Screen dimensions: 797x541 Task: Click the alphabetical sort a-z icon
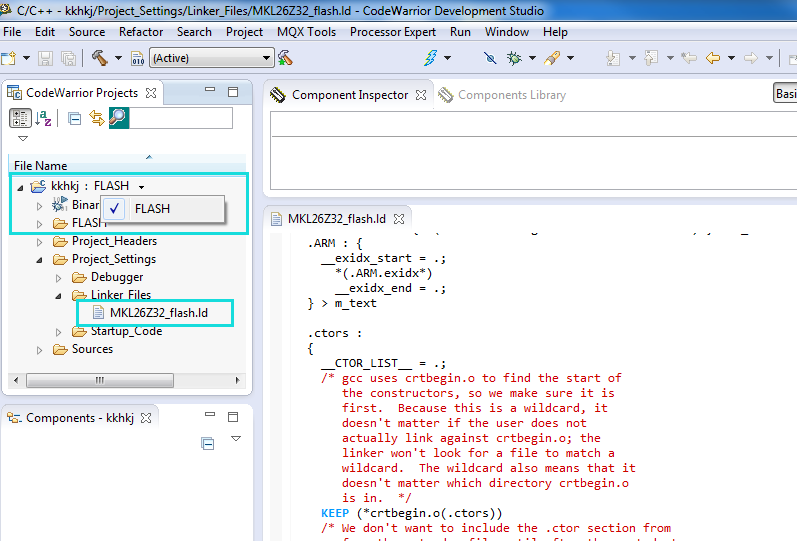(44, 118)
